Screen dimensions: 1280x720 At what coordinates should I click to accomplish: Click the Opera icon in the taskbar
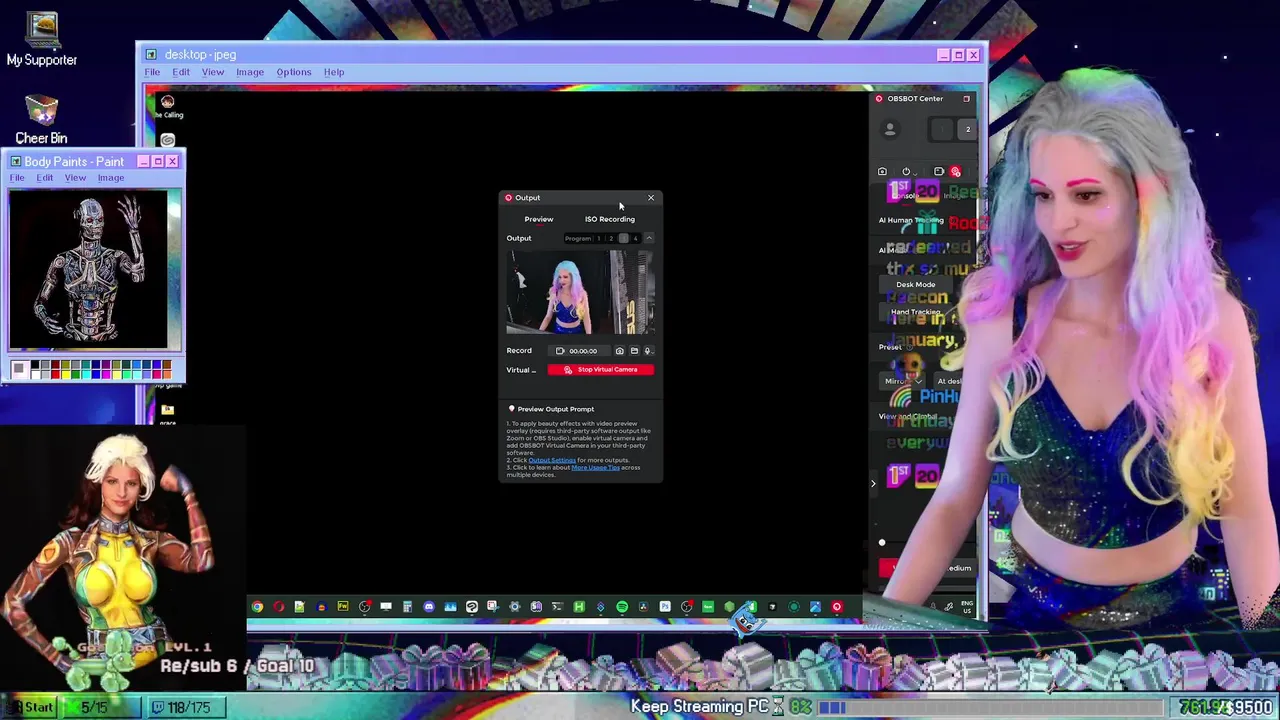(x=278, y=606)
